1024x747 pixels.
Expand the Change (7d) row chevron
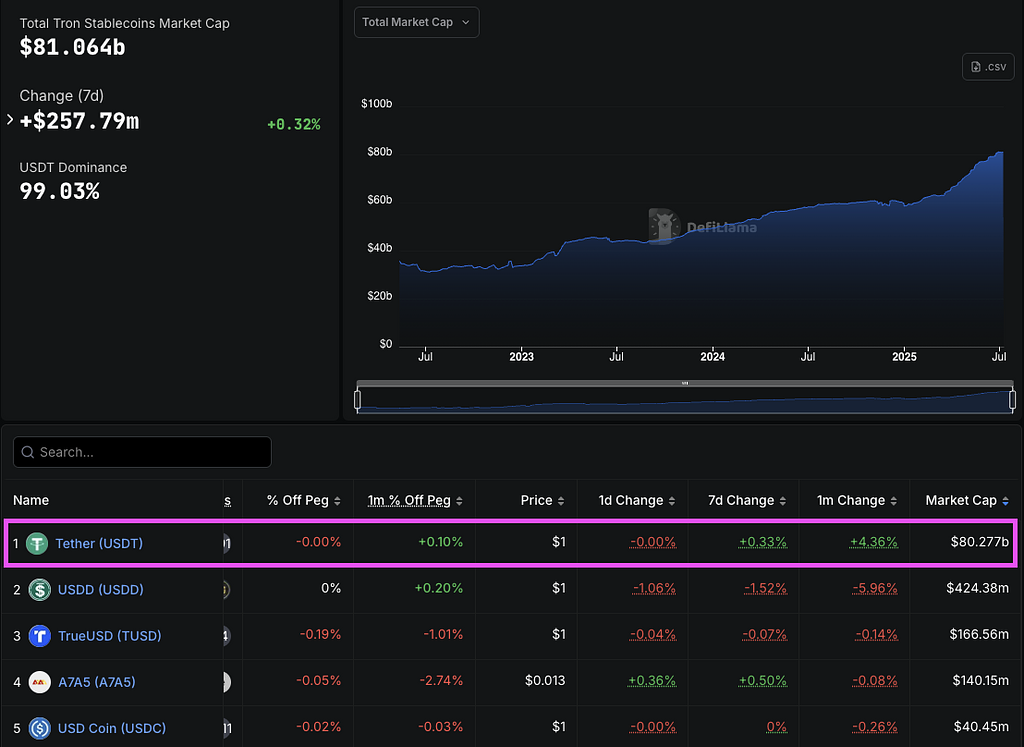click(x=10, y=120)
